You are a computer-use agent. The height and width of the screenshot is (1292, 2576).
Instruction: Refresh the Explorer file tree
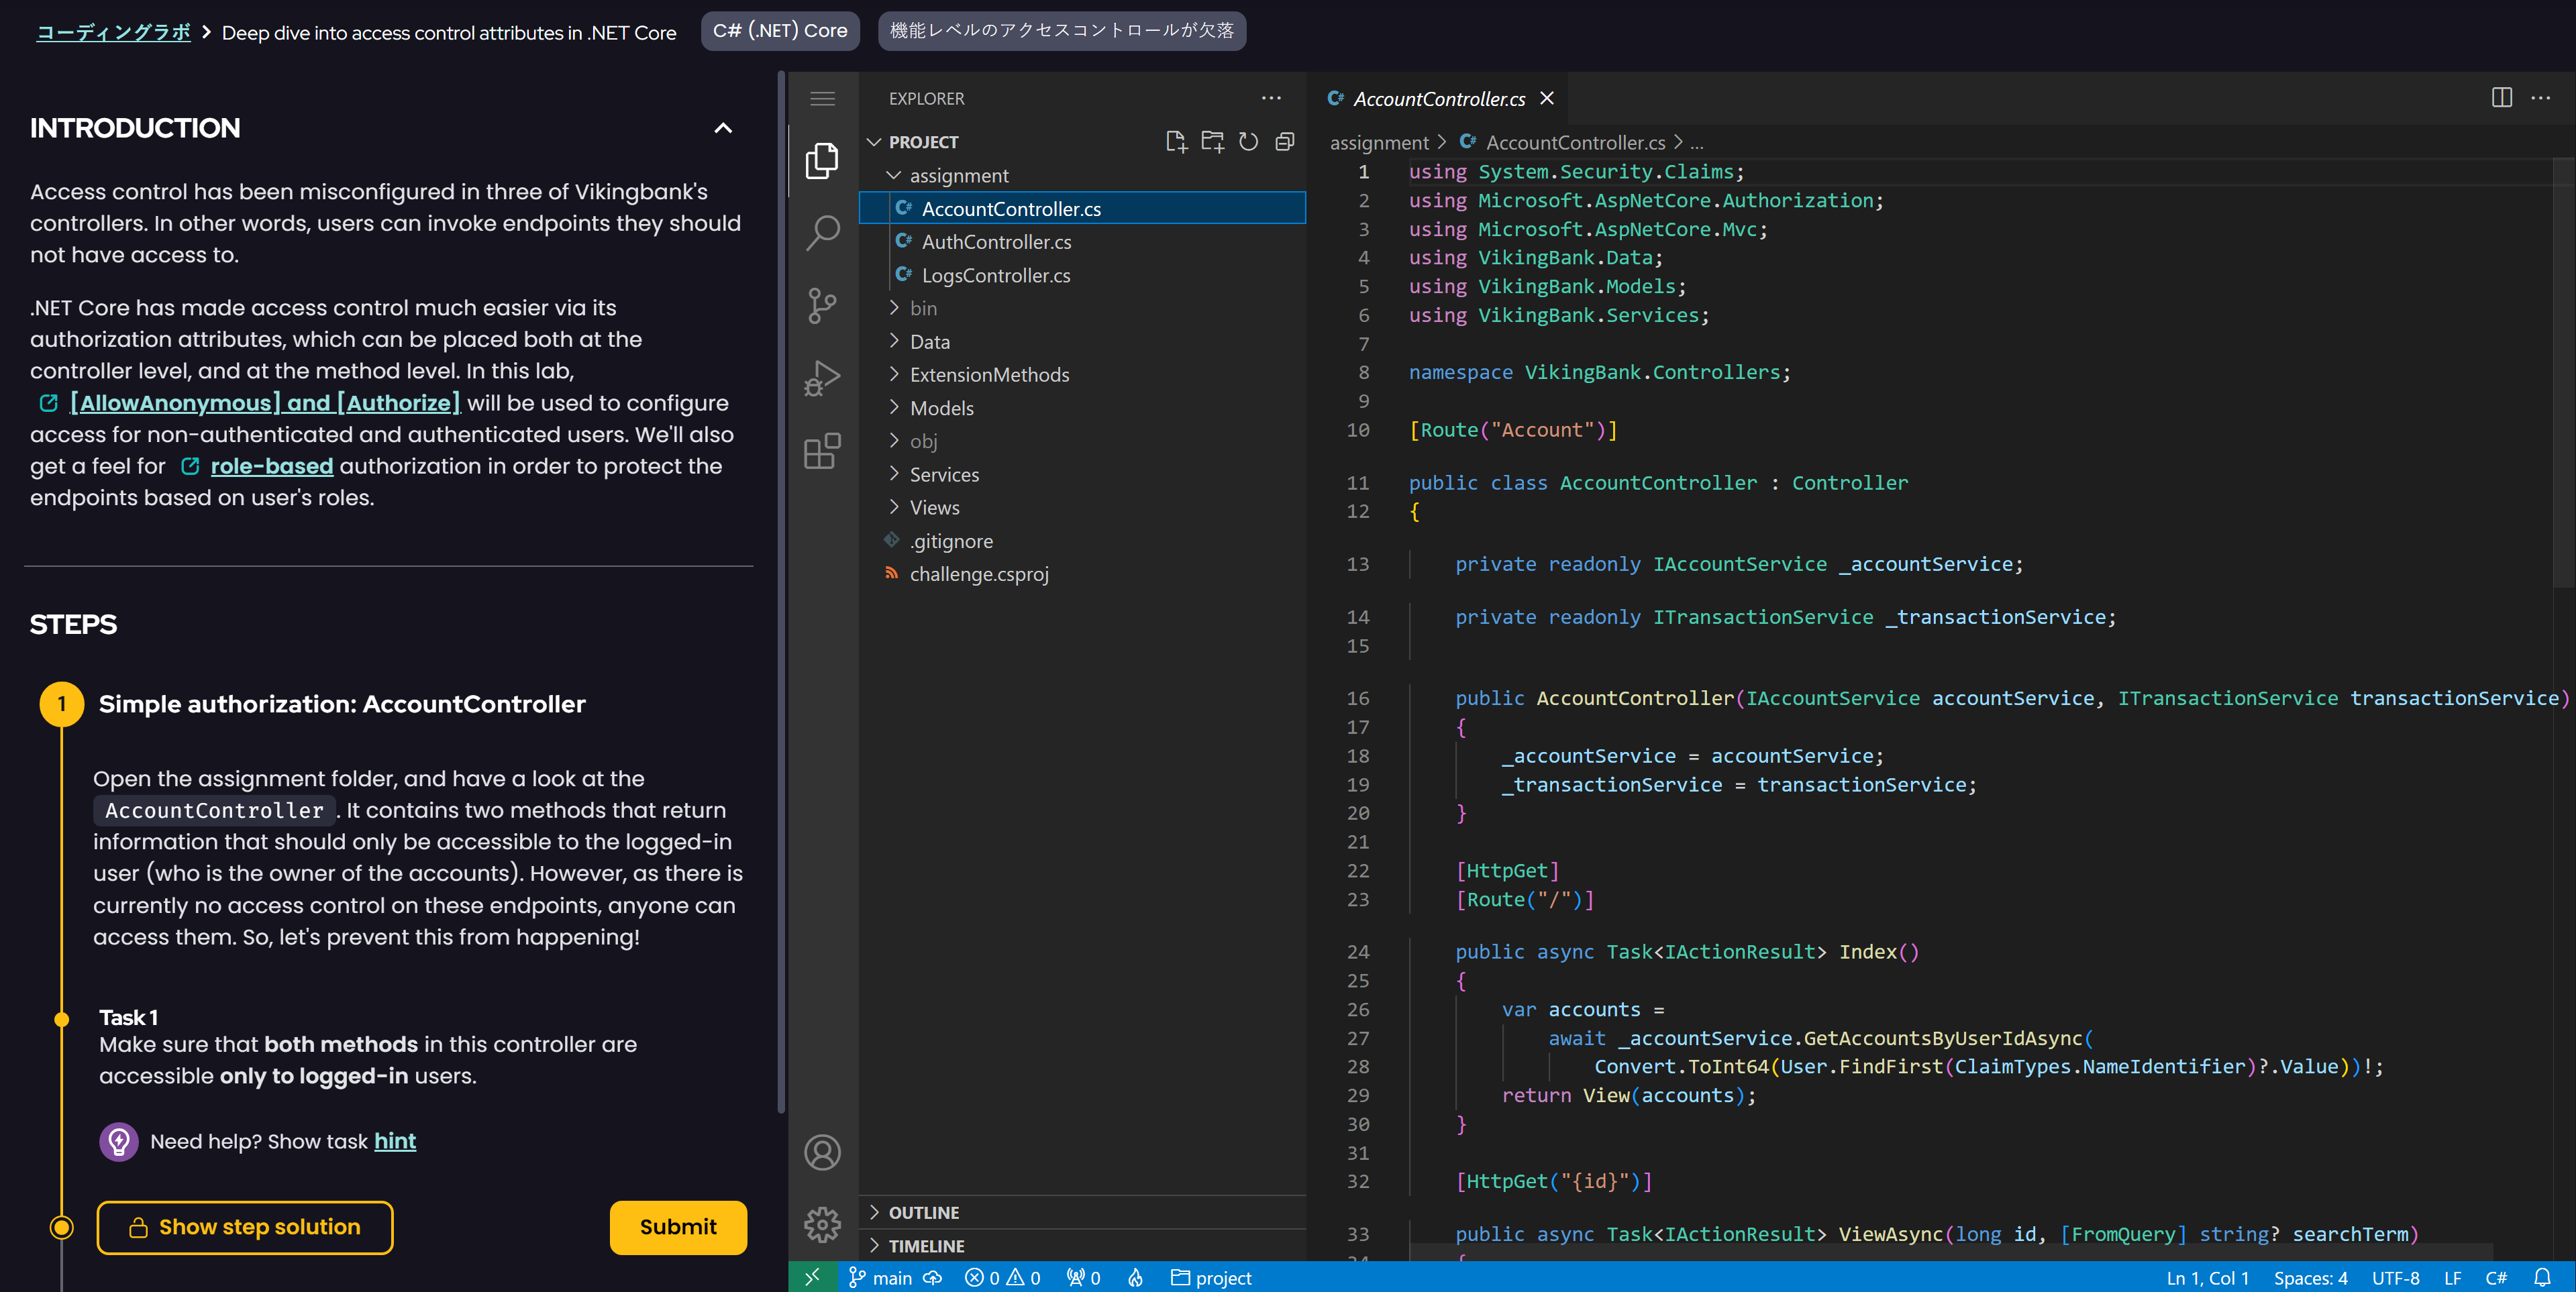[1248, 141]
